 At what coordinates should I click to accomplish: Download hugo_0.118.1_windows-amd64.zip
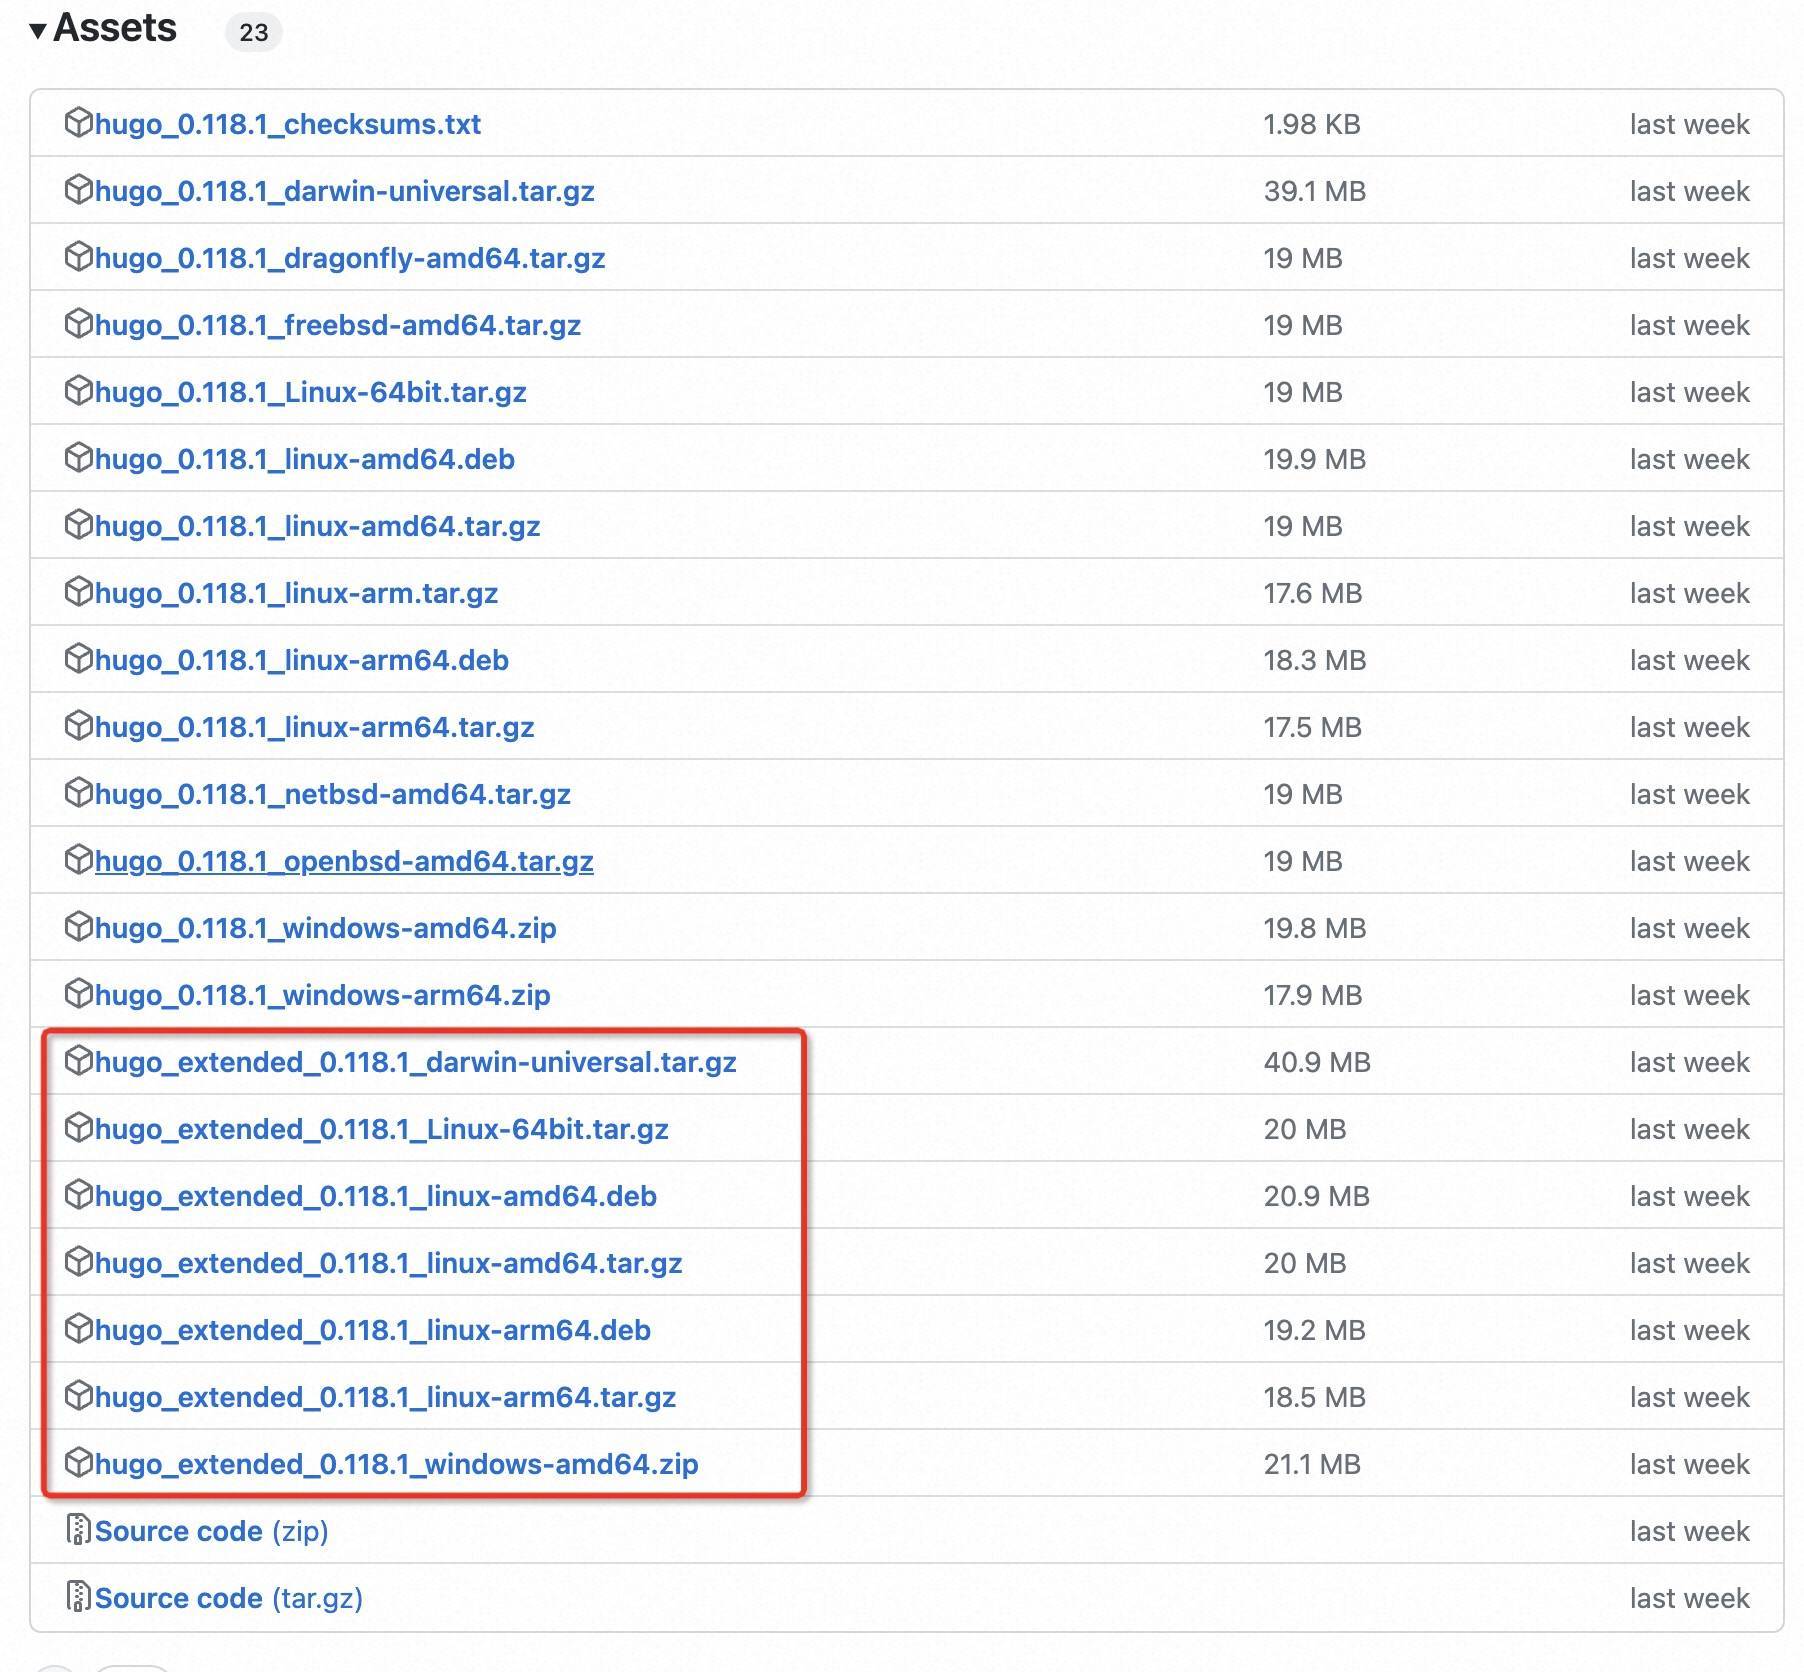(325, 928)
